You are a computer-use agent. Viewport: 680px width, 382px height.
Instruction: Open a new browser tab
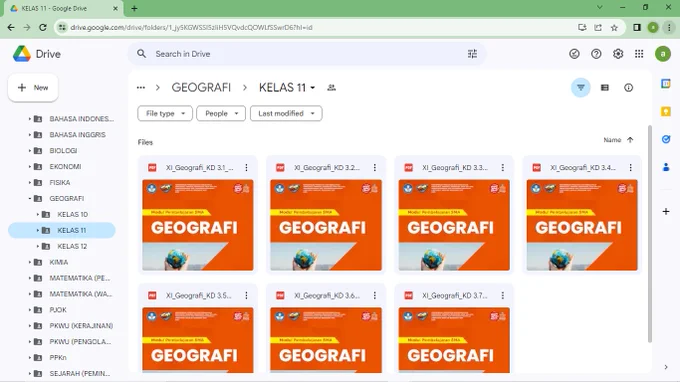click(x=134, y=8)
